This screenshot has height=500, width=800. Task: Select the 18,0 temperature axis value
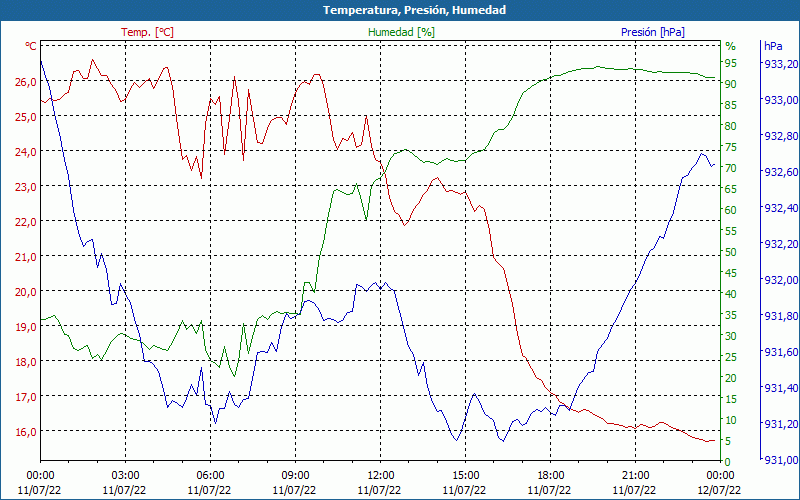pos(26,362)
